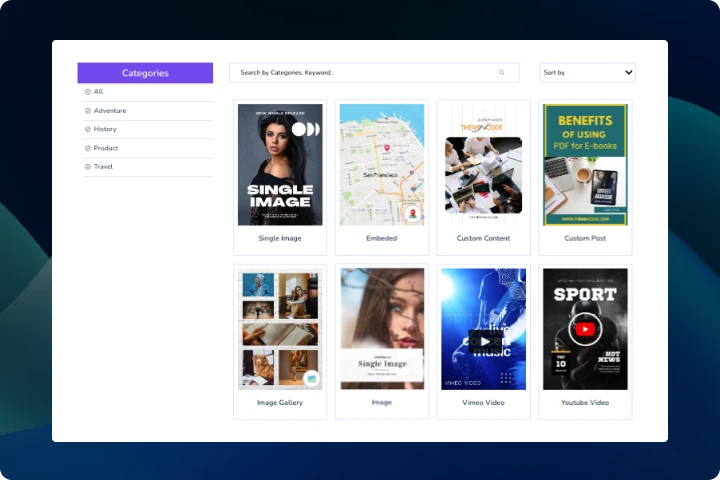Viewport: 720px width, 480px height.
Task: Click the Single Image title link
Action: (280, 238)
